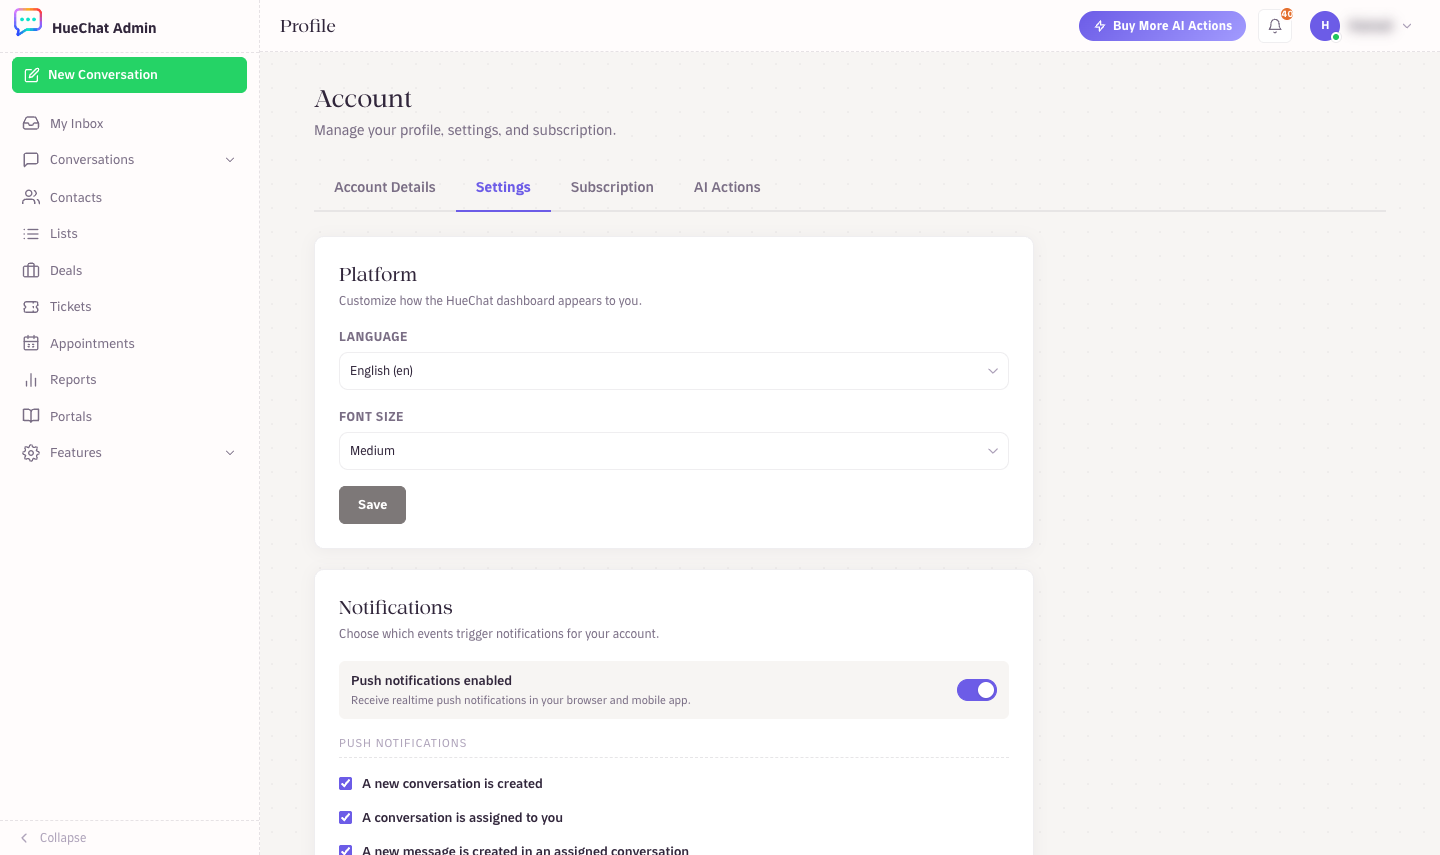The height and width of the screenshot is (855, 1440).
Task: Click the Reports menu label
Action: [x=73, y=380]
